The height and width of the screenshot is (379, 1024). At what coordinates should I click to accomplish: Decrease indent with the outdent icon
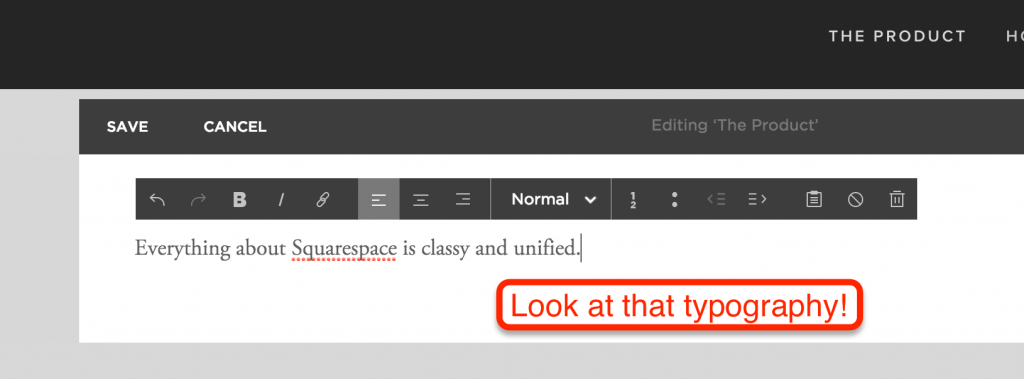pyautogui.click(x=716, y=199)
